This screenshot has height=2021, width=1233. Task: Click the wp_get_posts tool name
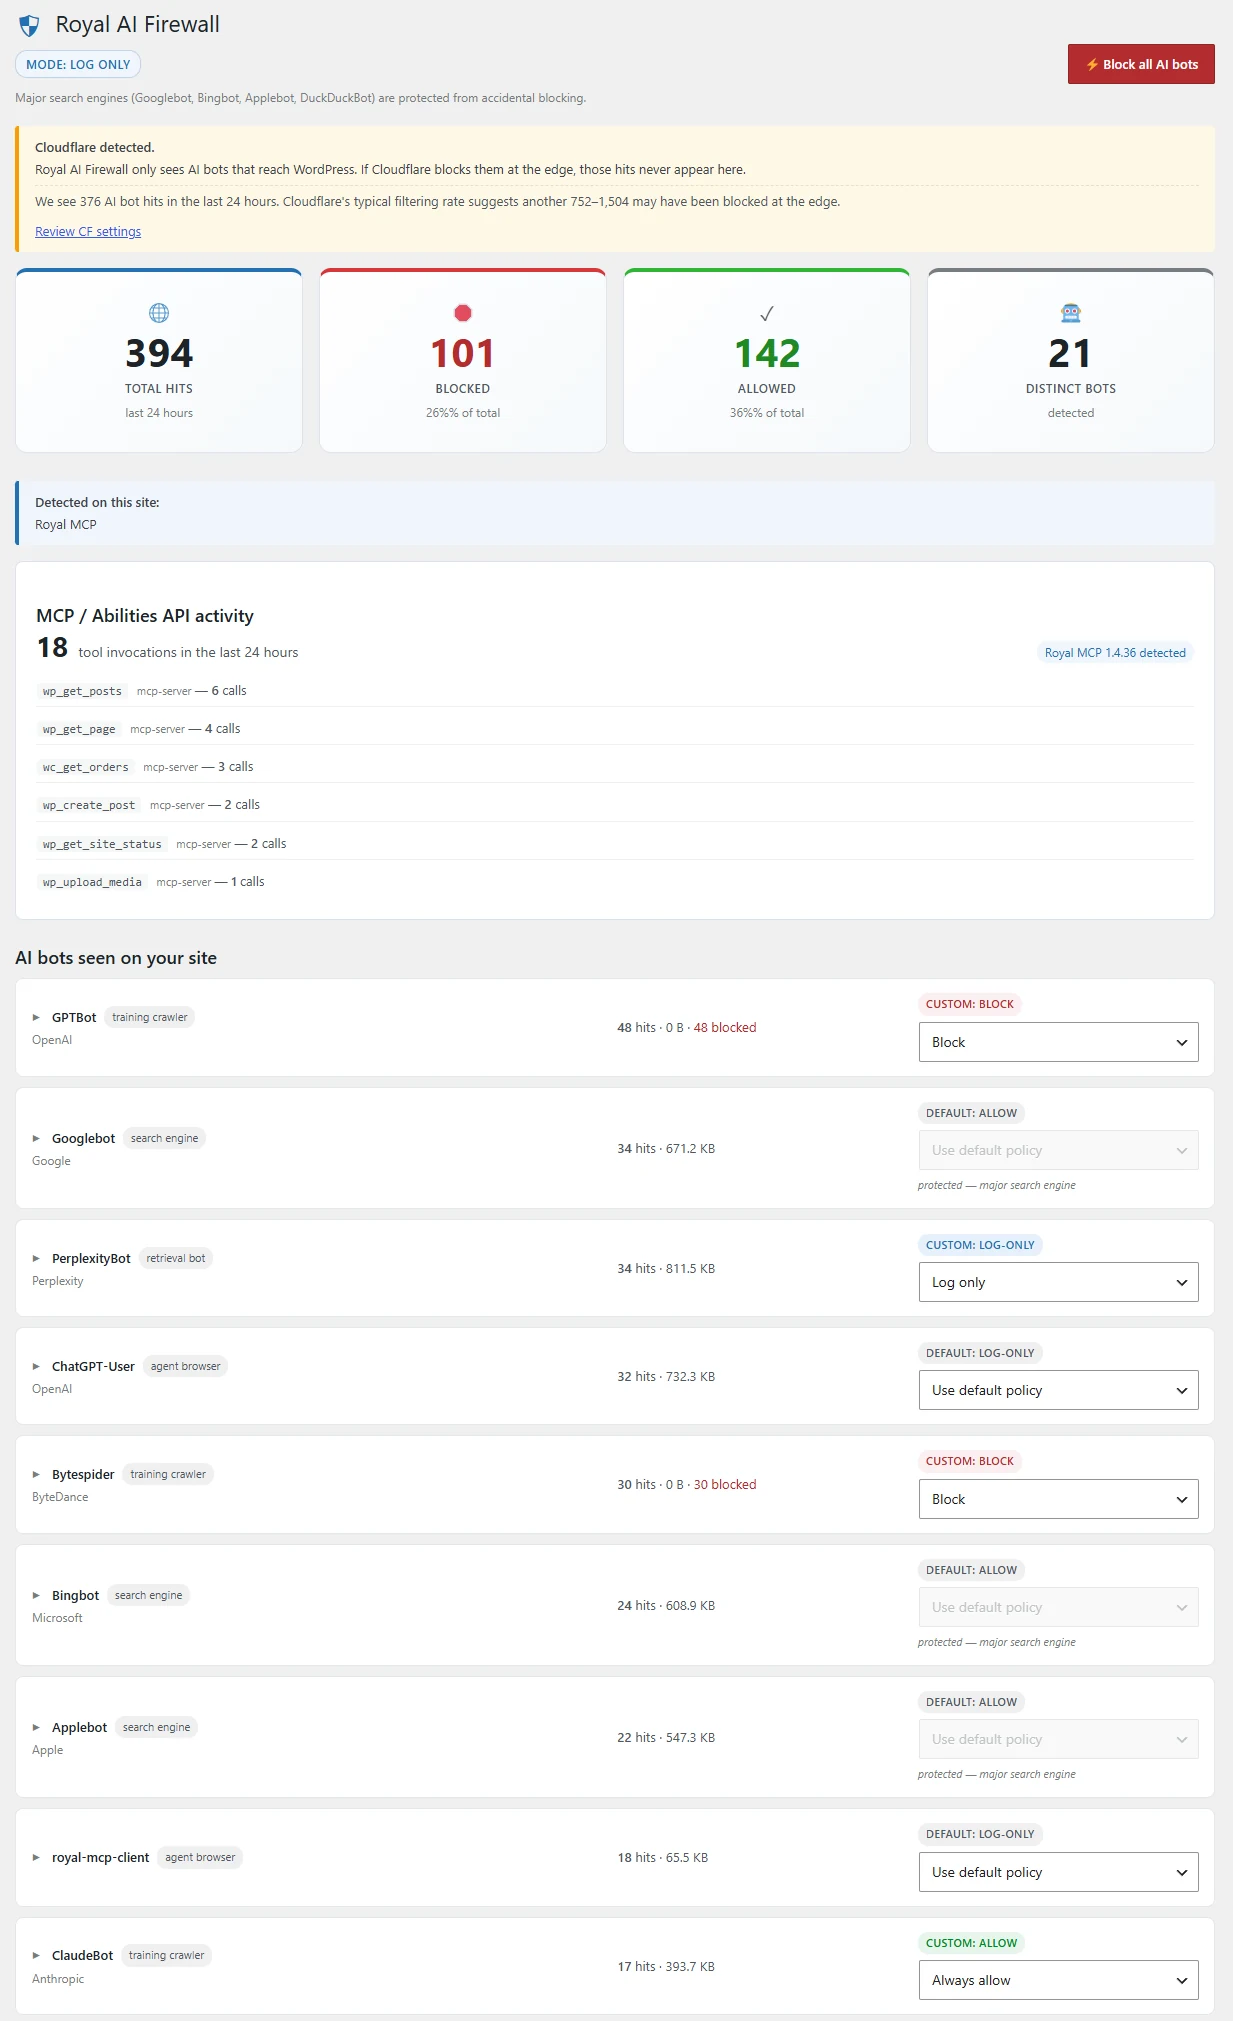pos(82,691)
